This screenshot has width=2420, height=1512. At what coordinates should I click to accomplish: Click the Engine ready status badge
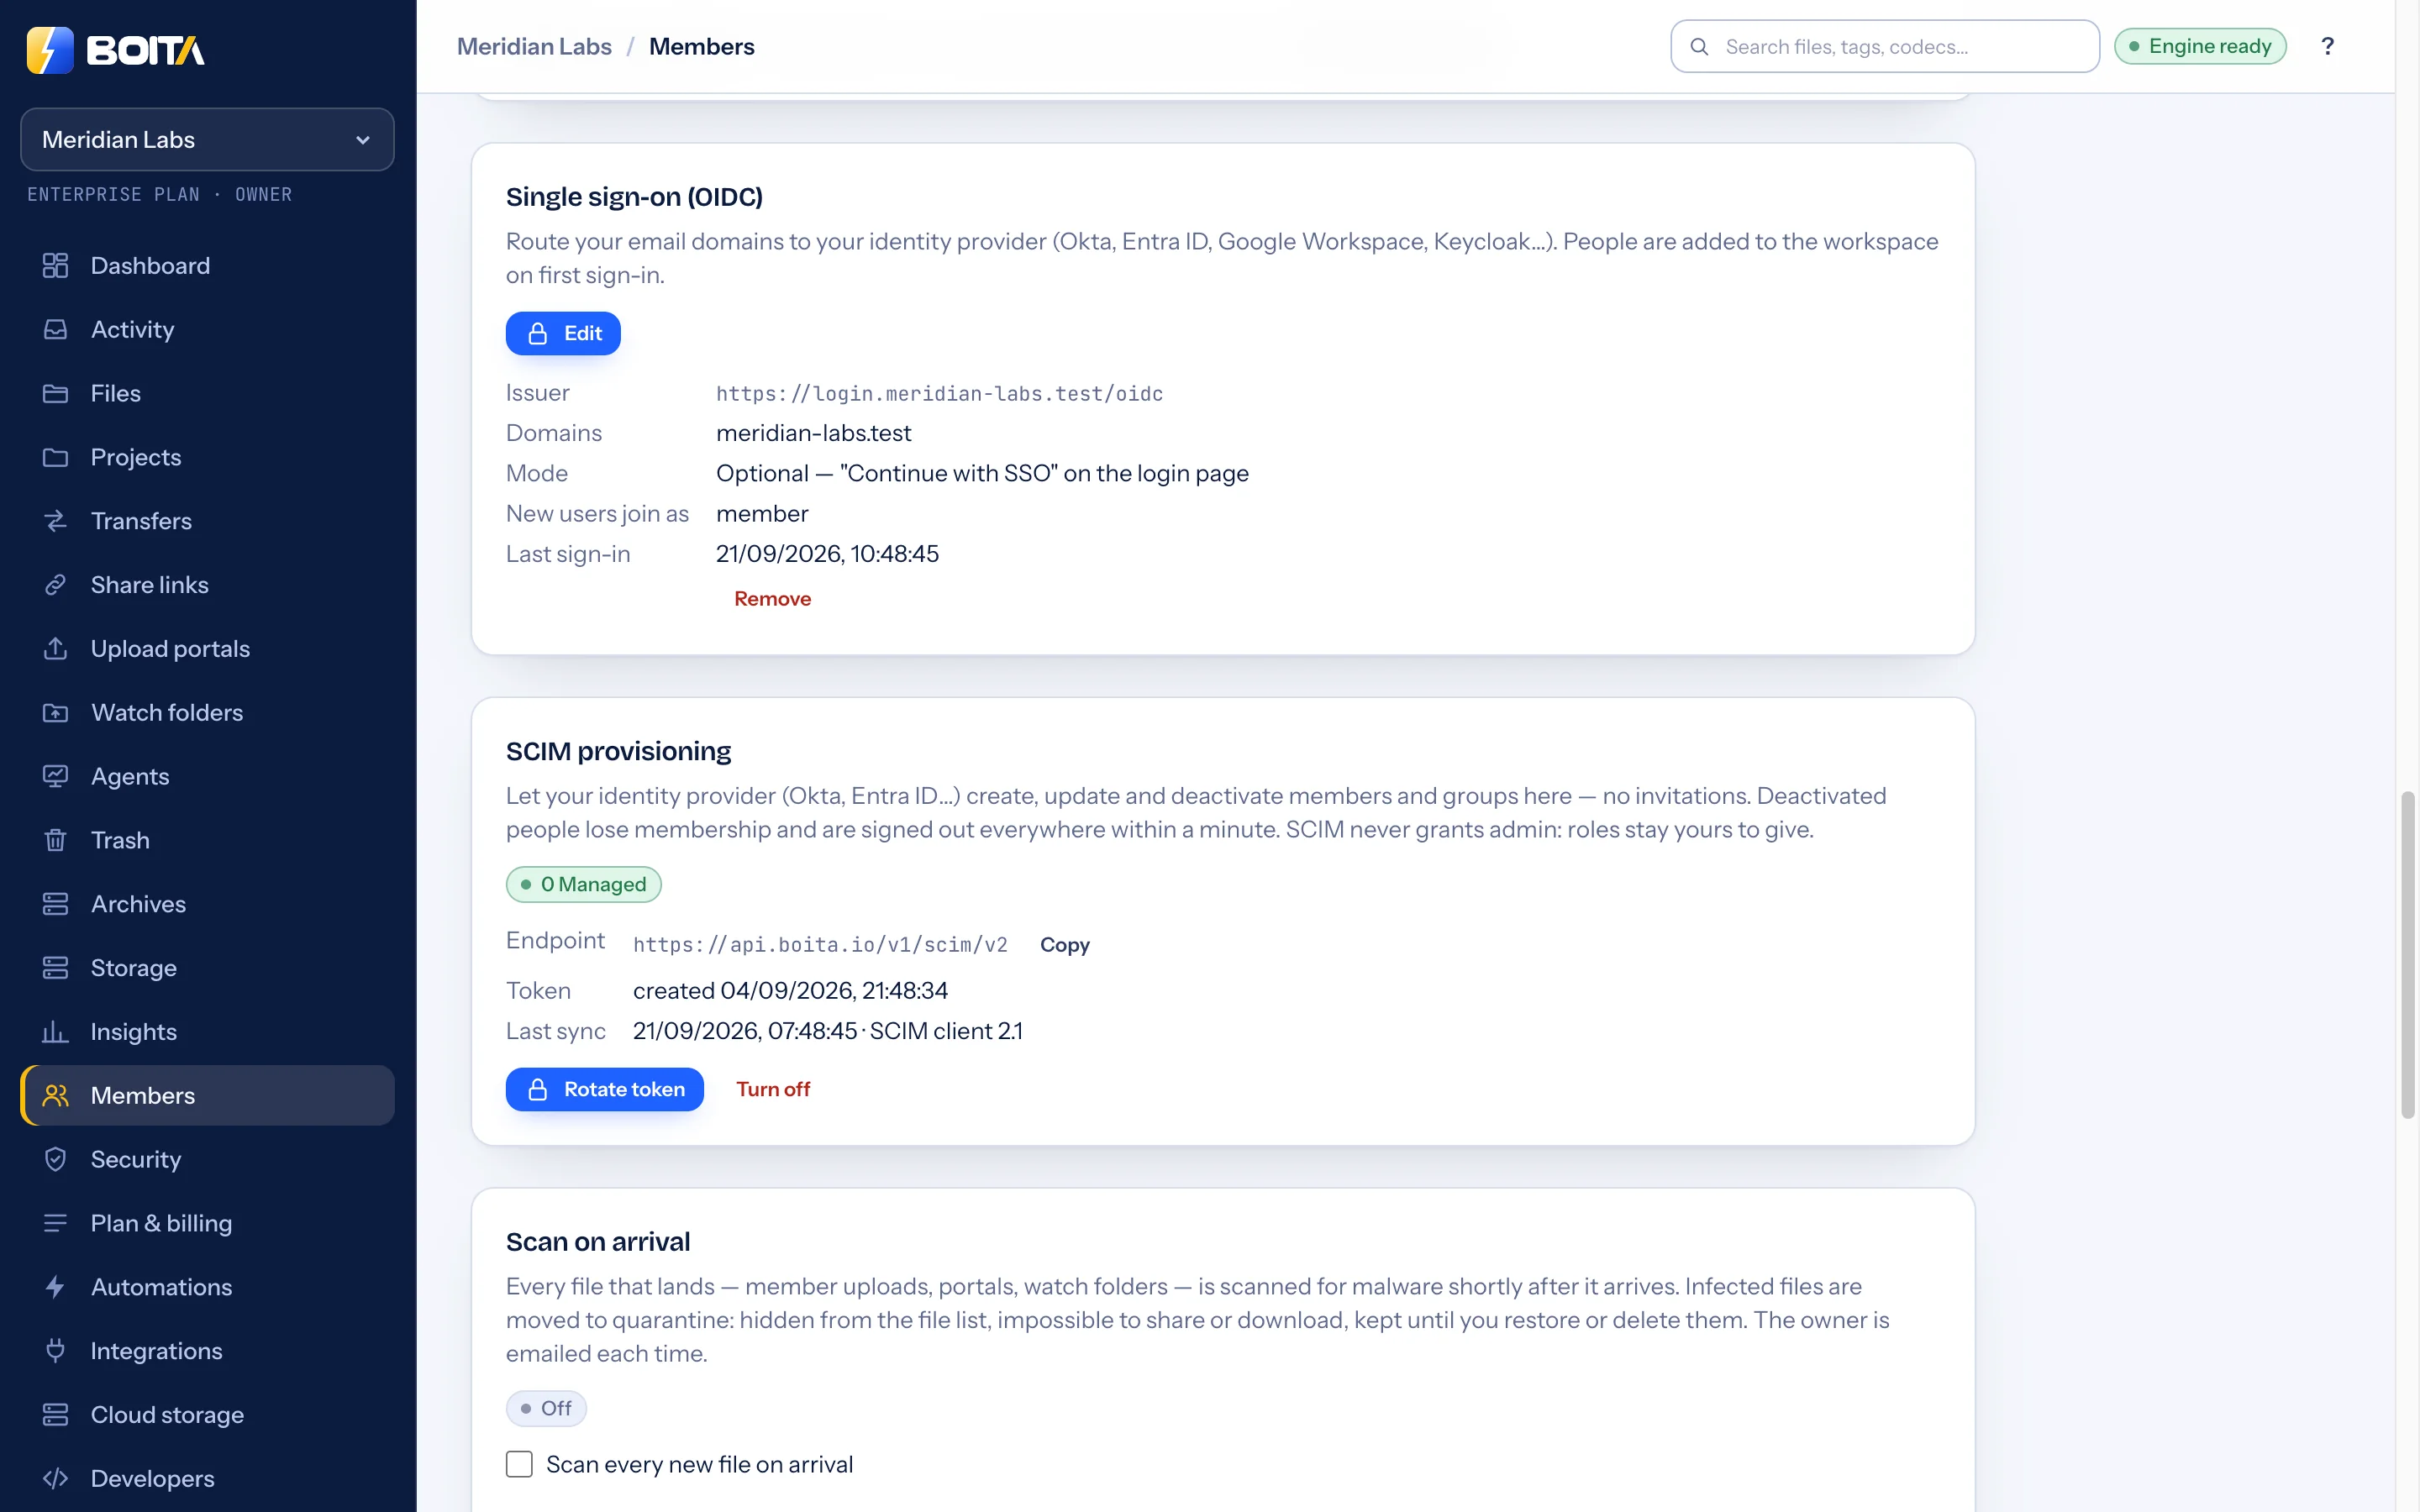click(x=2200, y=46)
